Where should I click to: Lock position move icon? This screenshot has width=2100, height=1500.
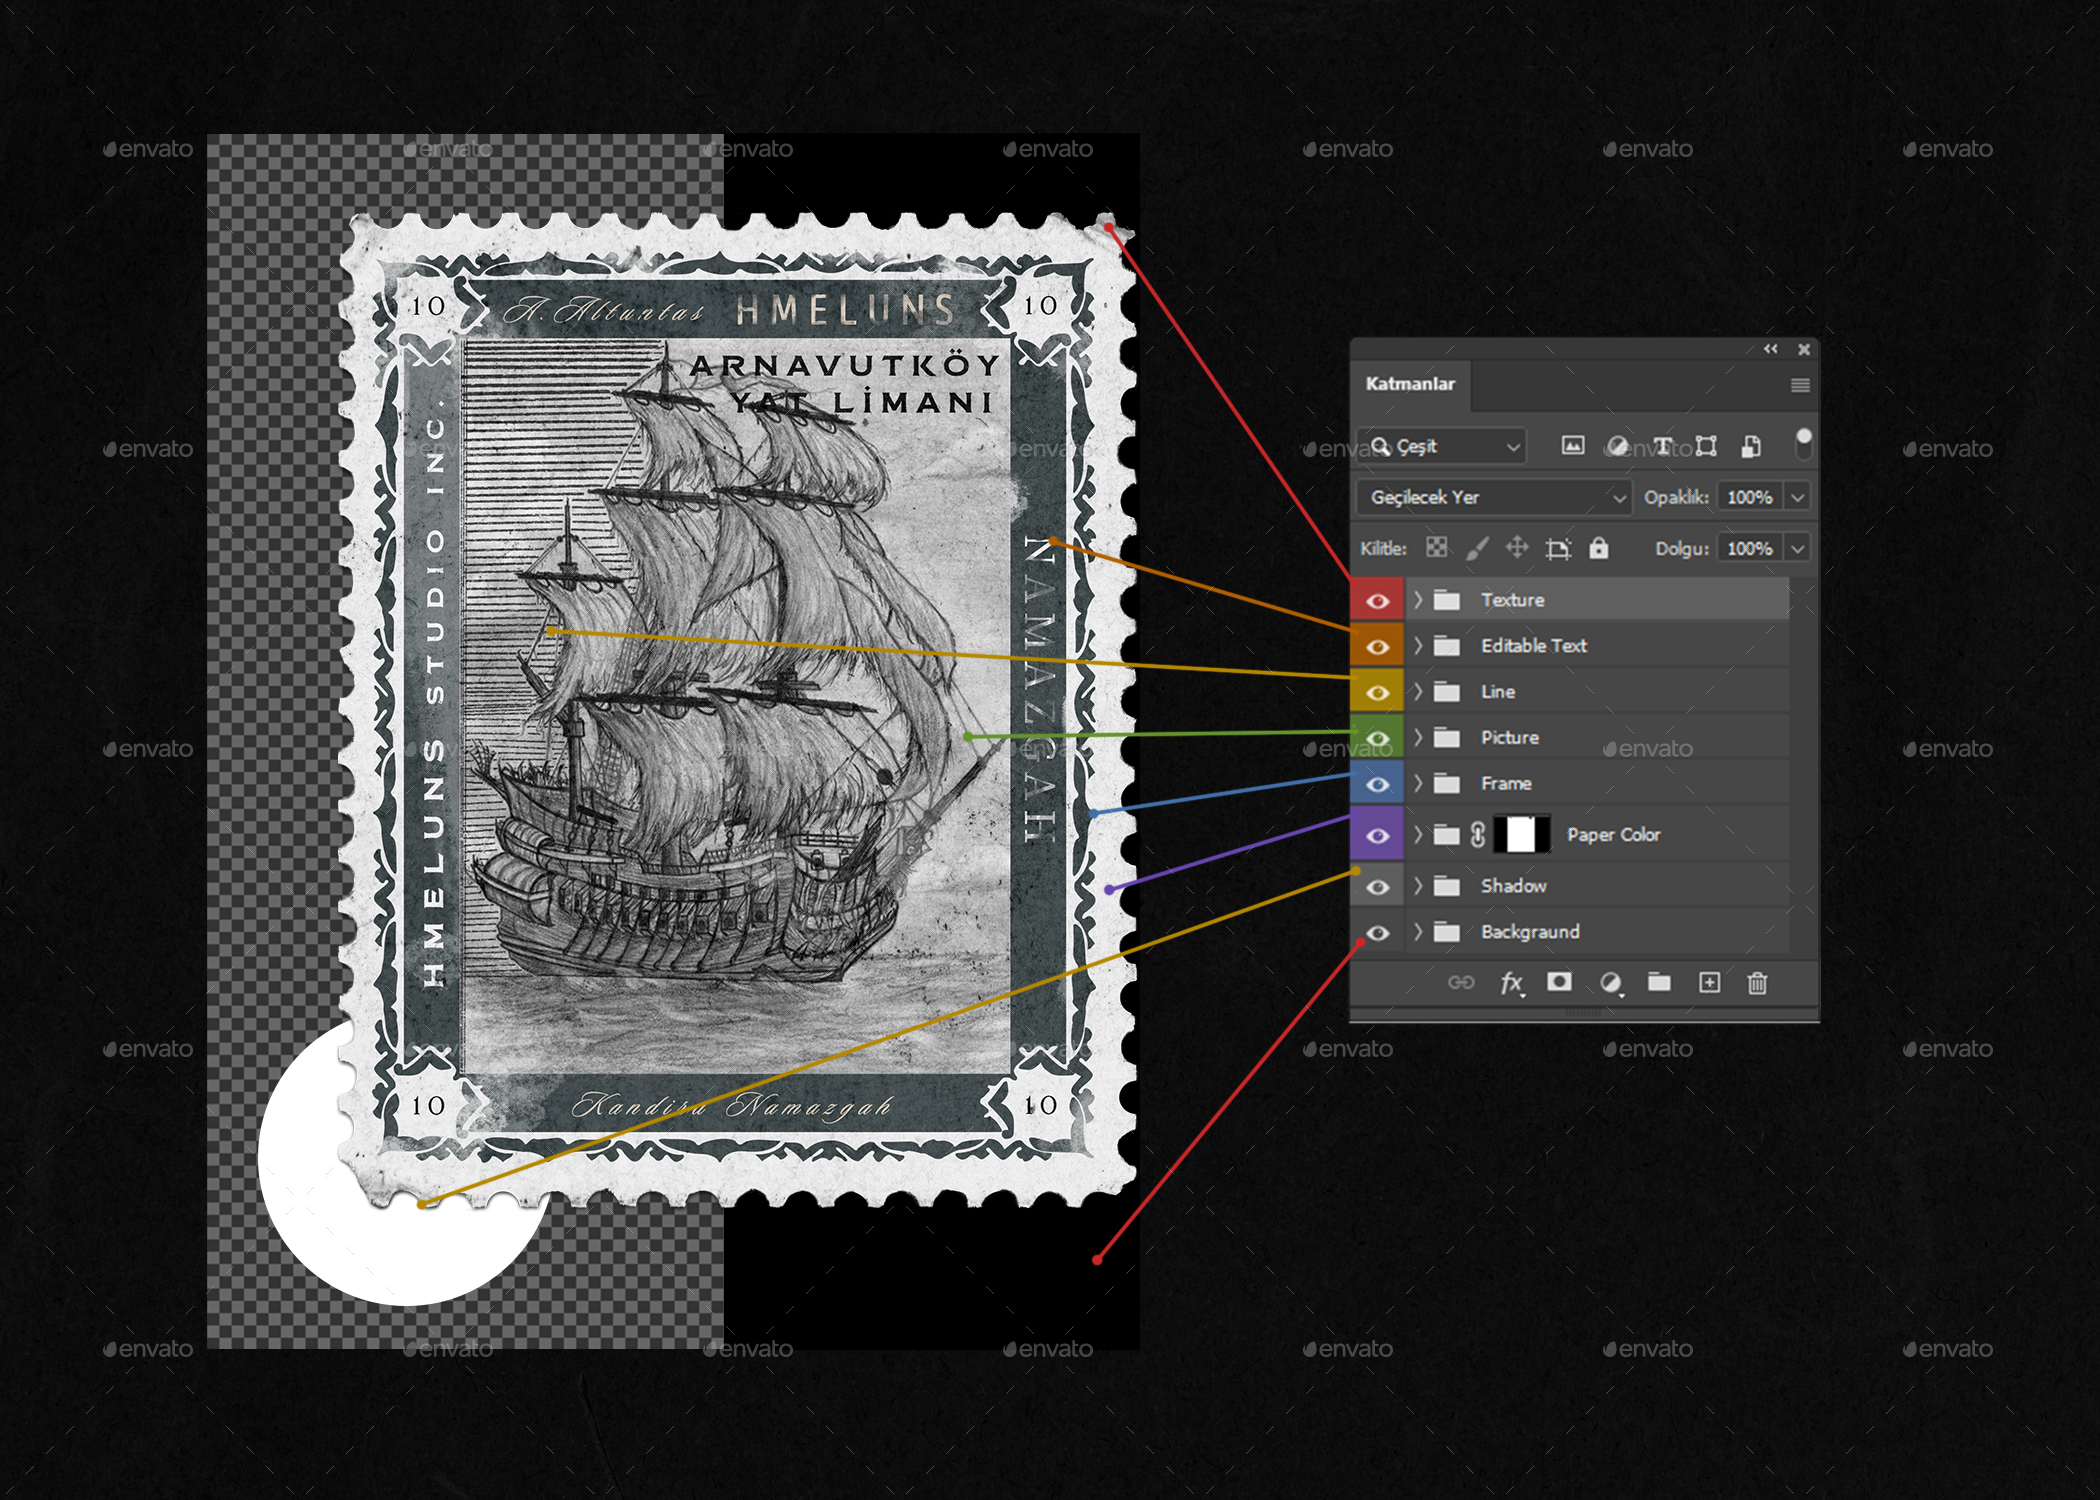(x=1517, y=547)
